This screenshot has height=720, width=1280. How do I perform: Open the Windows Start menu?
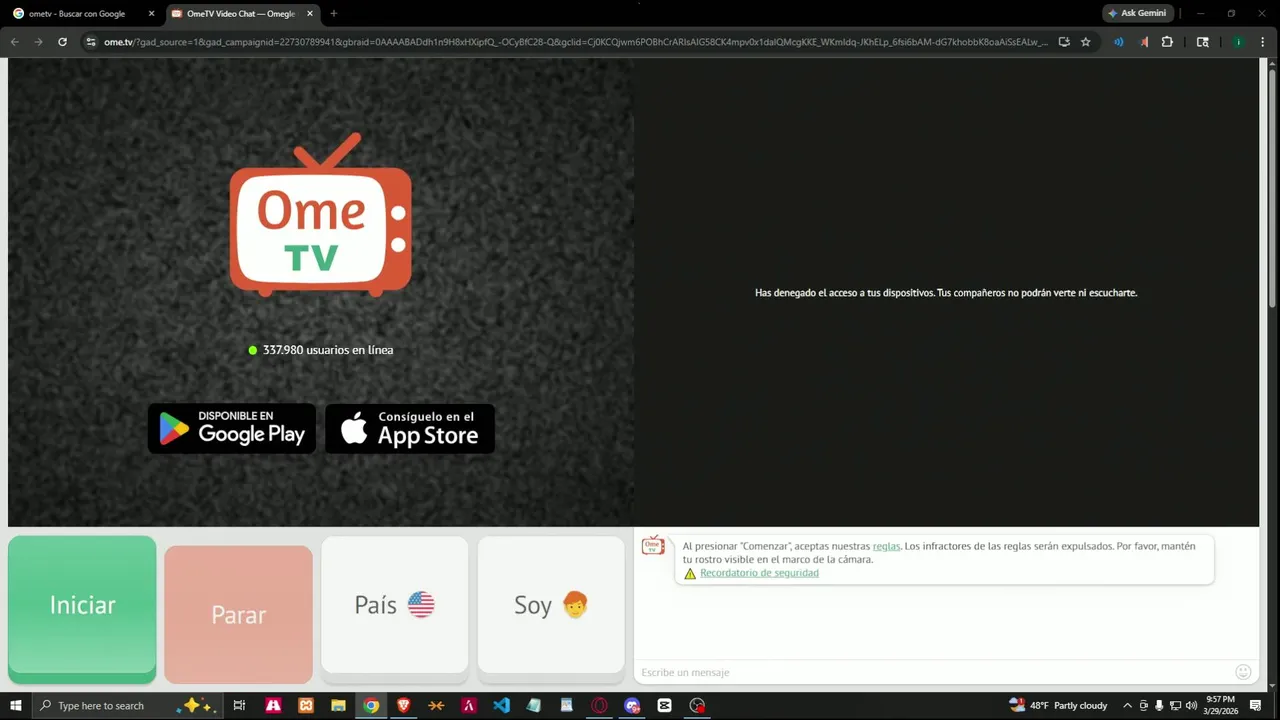point(16,705)
